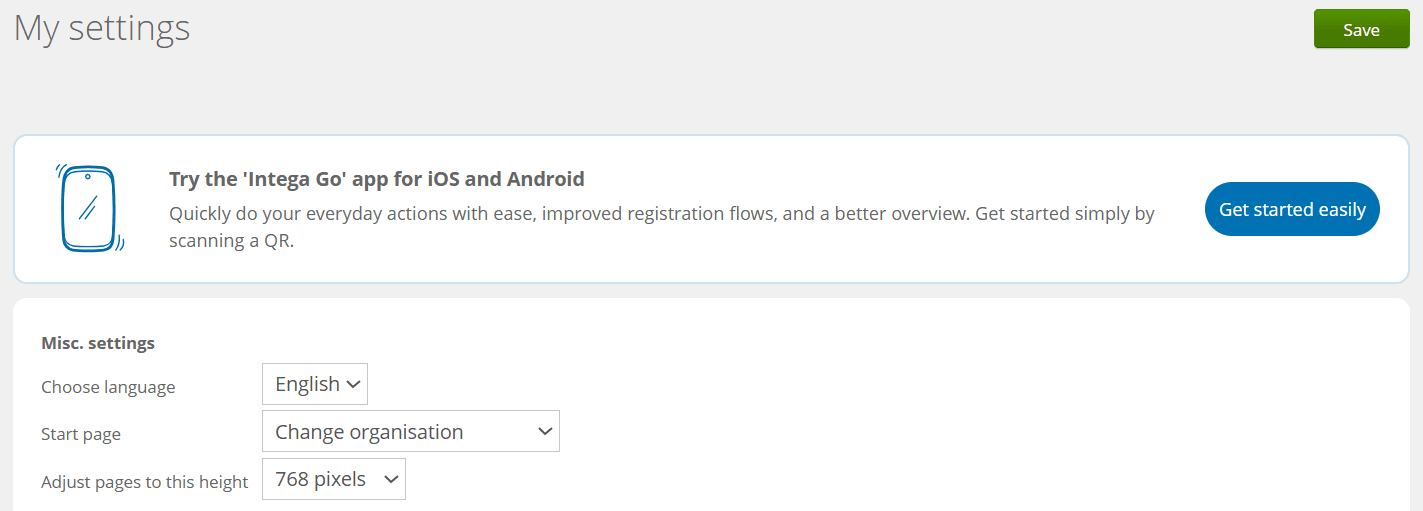This screenshot has height=511, width=1423.
Task: Click the phone icon for Intega Go
Action: click(x=89, y=209)
